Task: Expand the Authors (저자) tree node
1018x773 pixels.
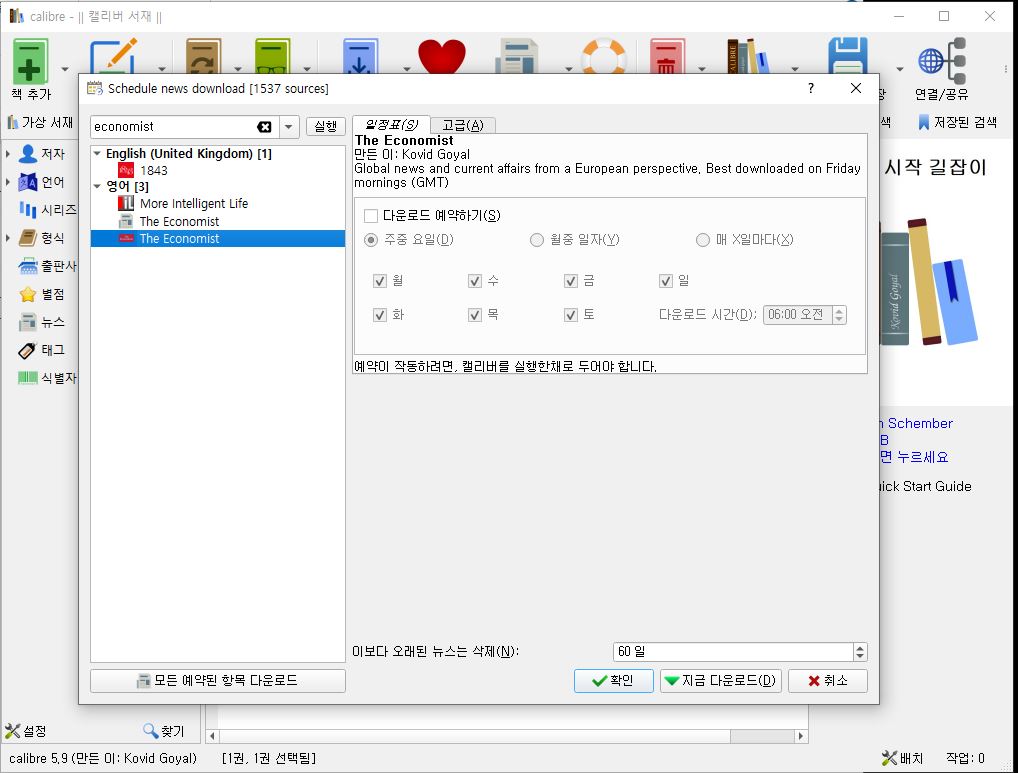Action: pos(8,154)
